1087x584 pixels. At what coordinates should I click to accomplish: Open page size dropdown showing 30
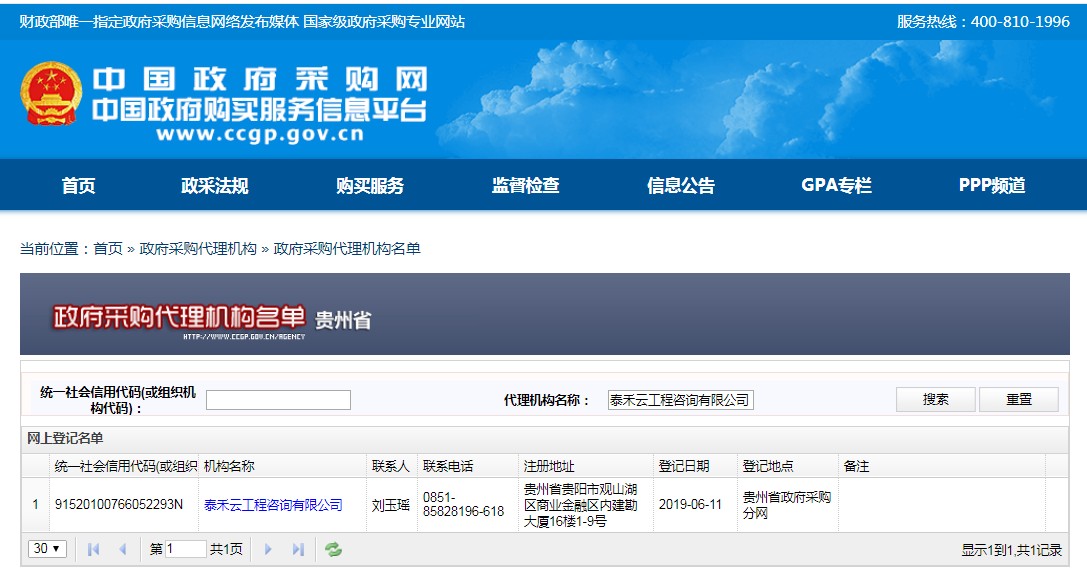point(47,549)
